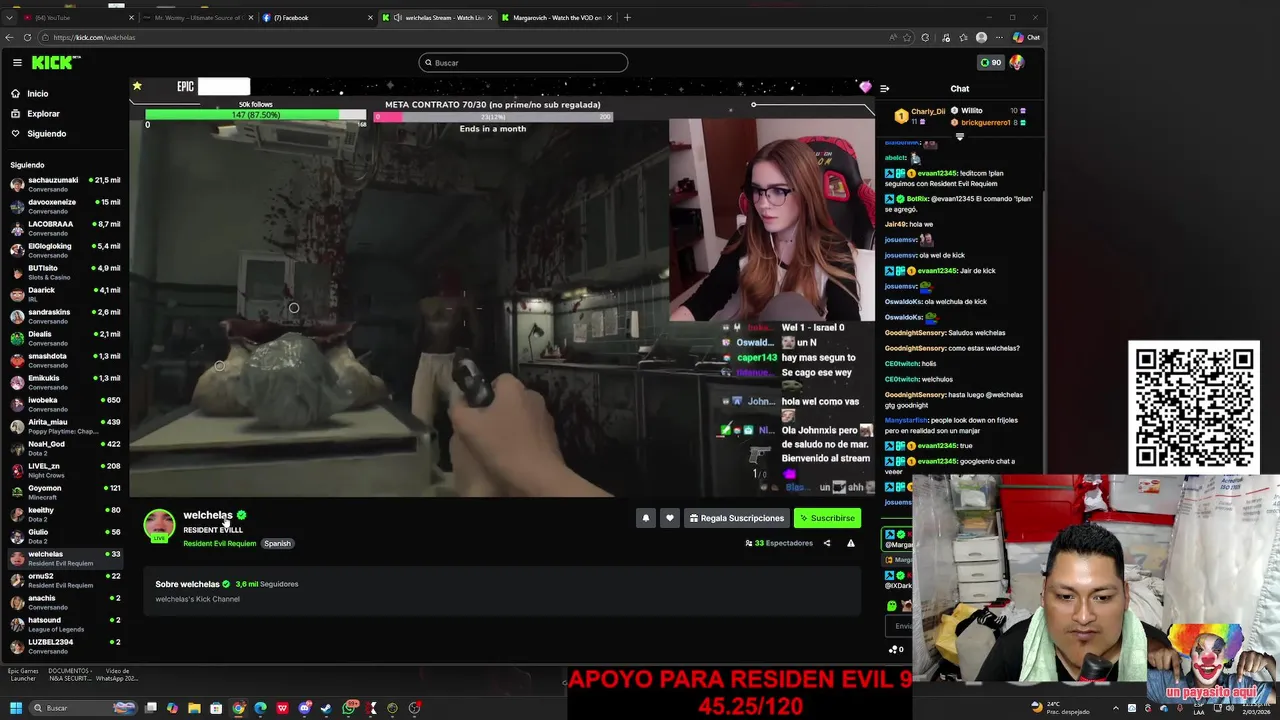Viewport: 1280px width, 720px height.
Task: Open iwobeka channel in followed list
Action: [x=65, y=404]
